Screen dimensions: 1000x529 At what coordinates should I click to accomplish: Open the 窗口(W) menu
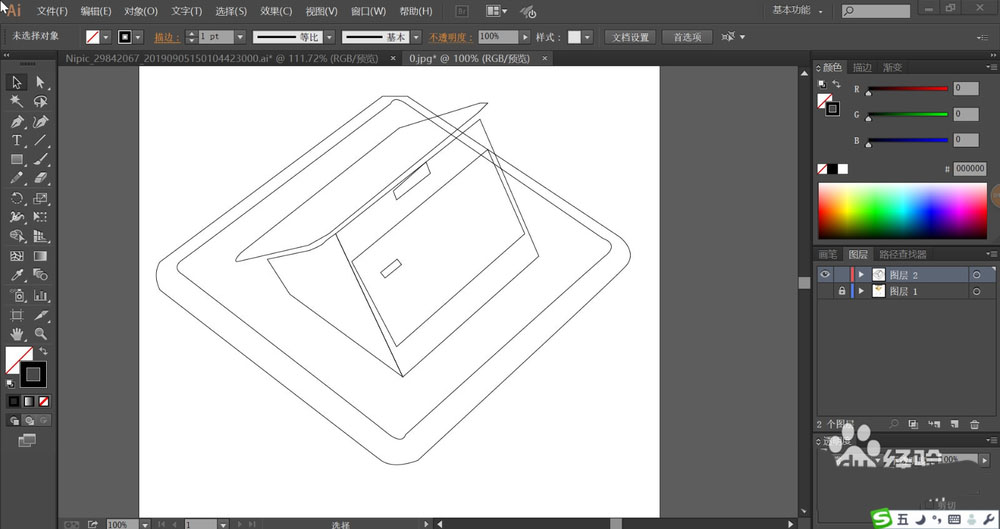369,11
